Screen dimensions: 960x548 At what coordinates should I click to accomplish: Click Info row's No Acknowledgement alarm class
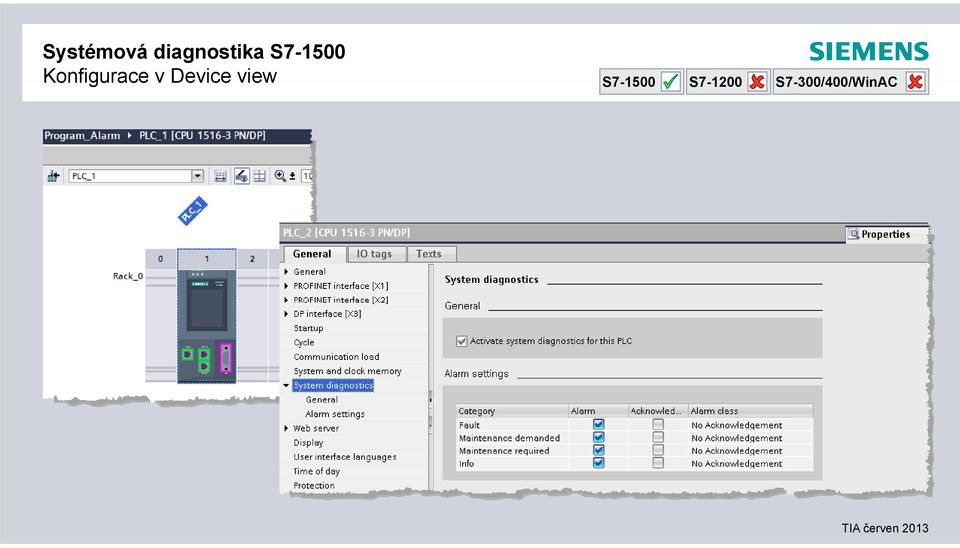(x=737, y=464)
